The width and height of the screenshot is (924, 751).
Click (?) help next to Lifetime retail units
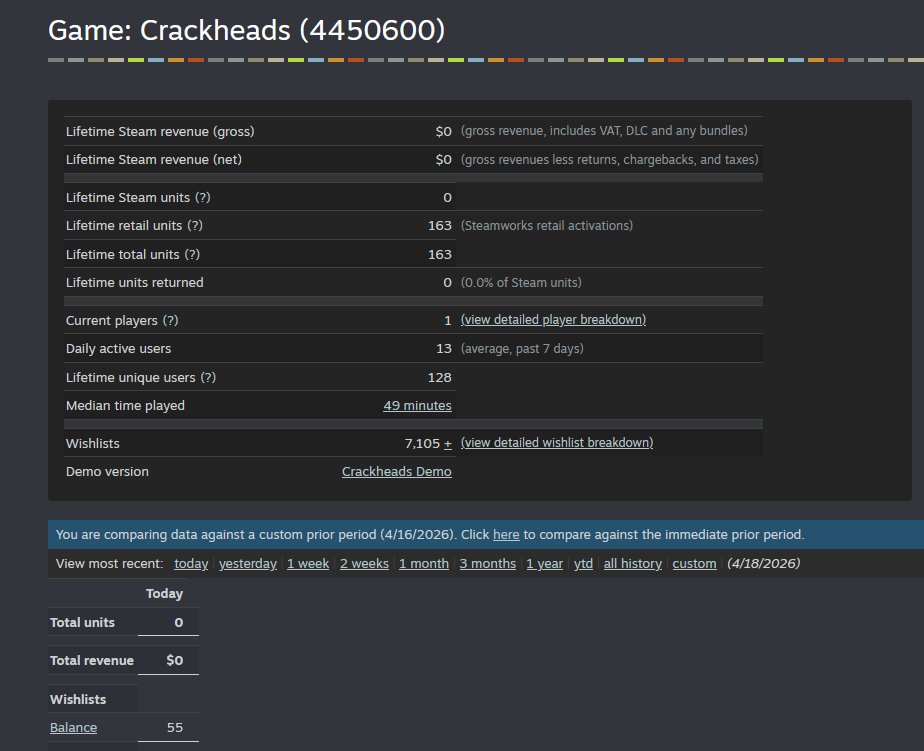tap(194, 226)
